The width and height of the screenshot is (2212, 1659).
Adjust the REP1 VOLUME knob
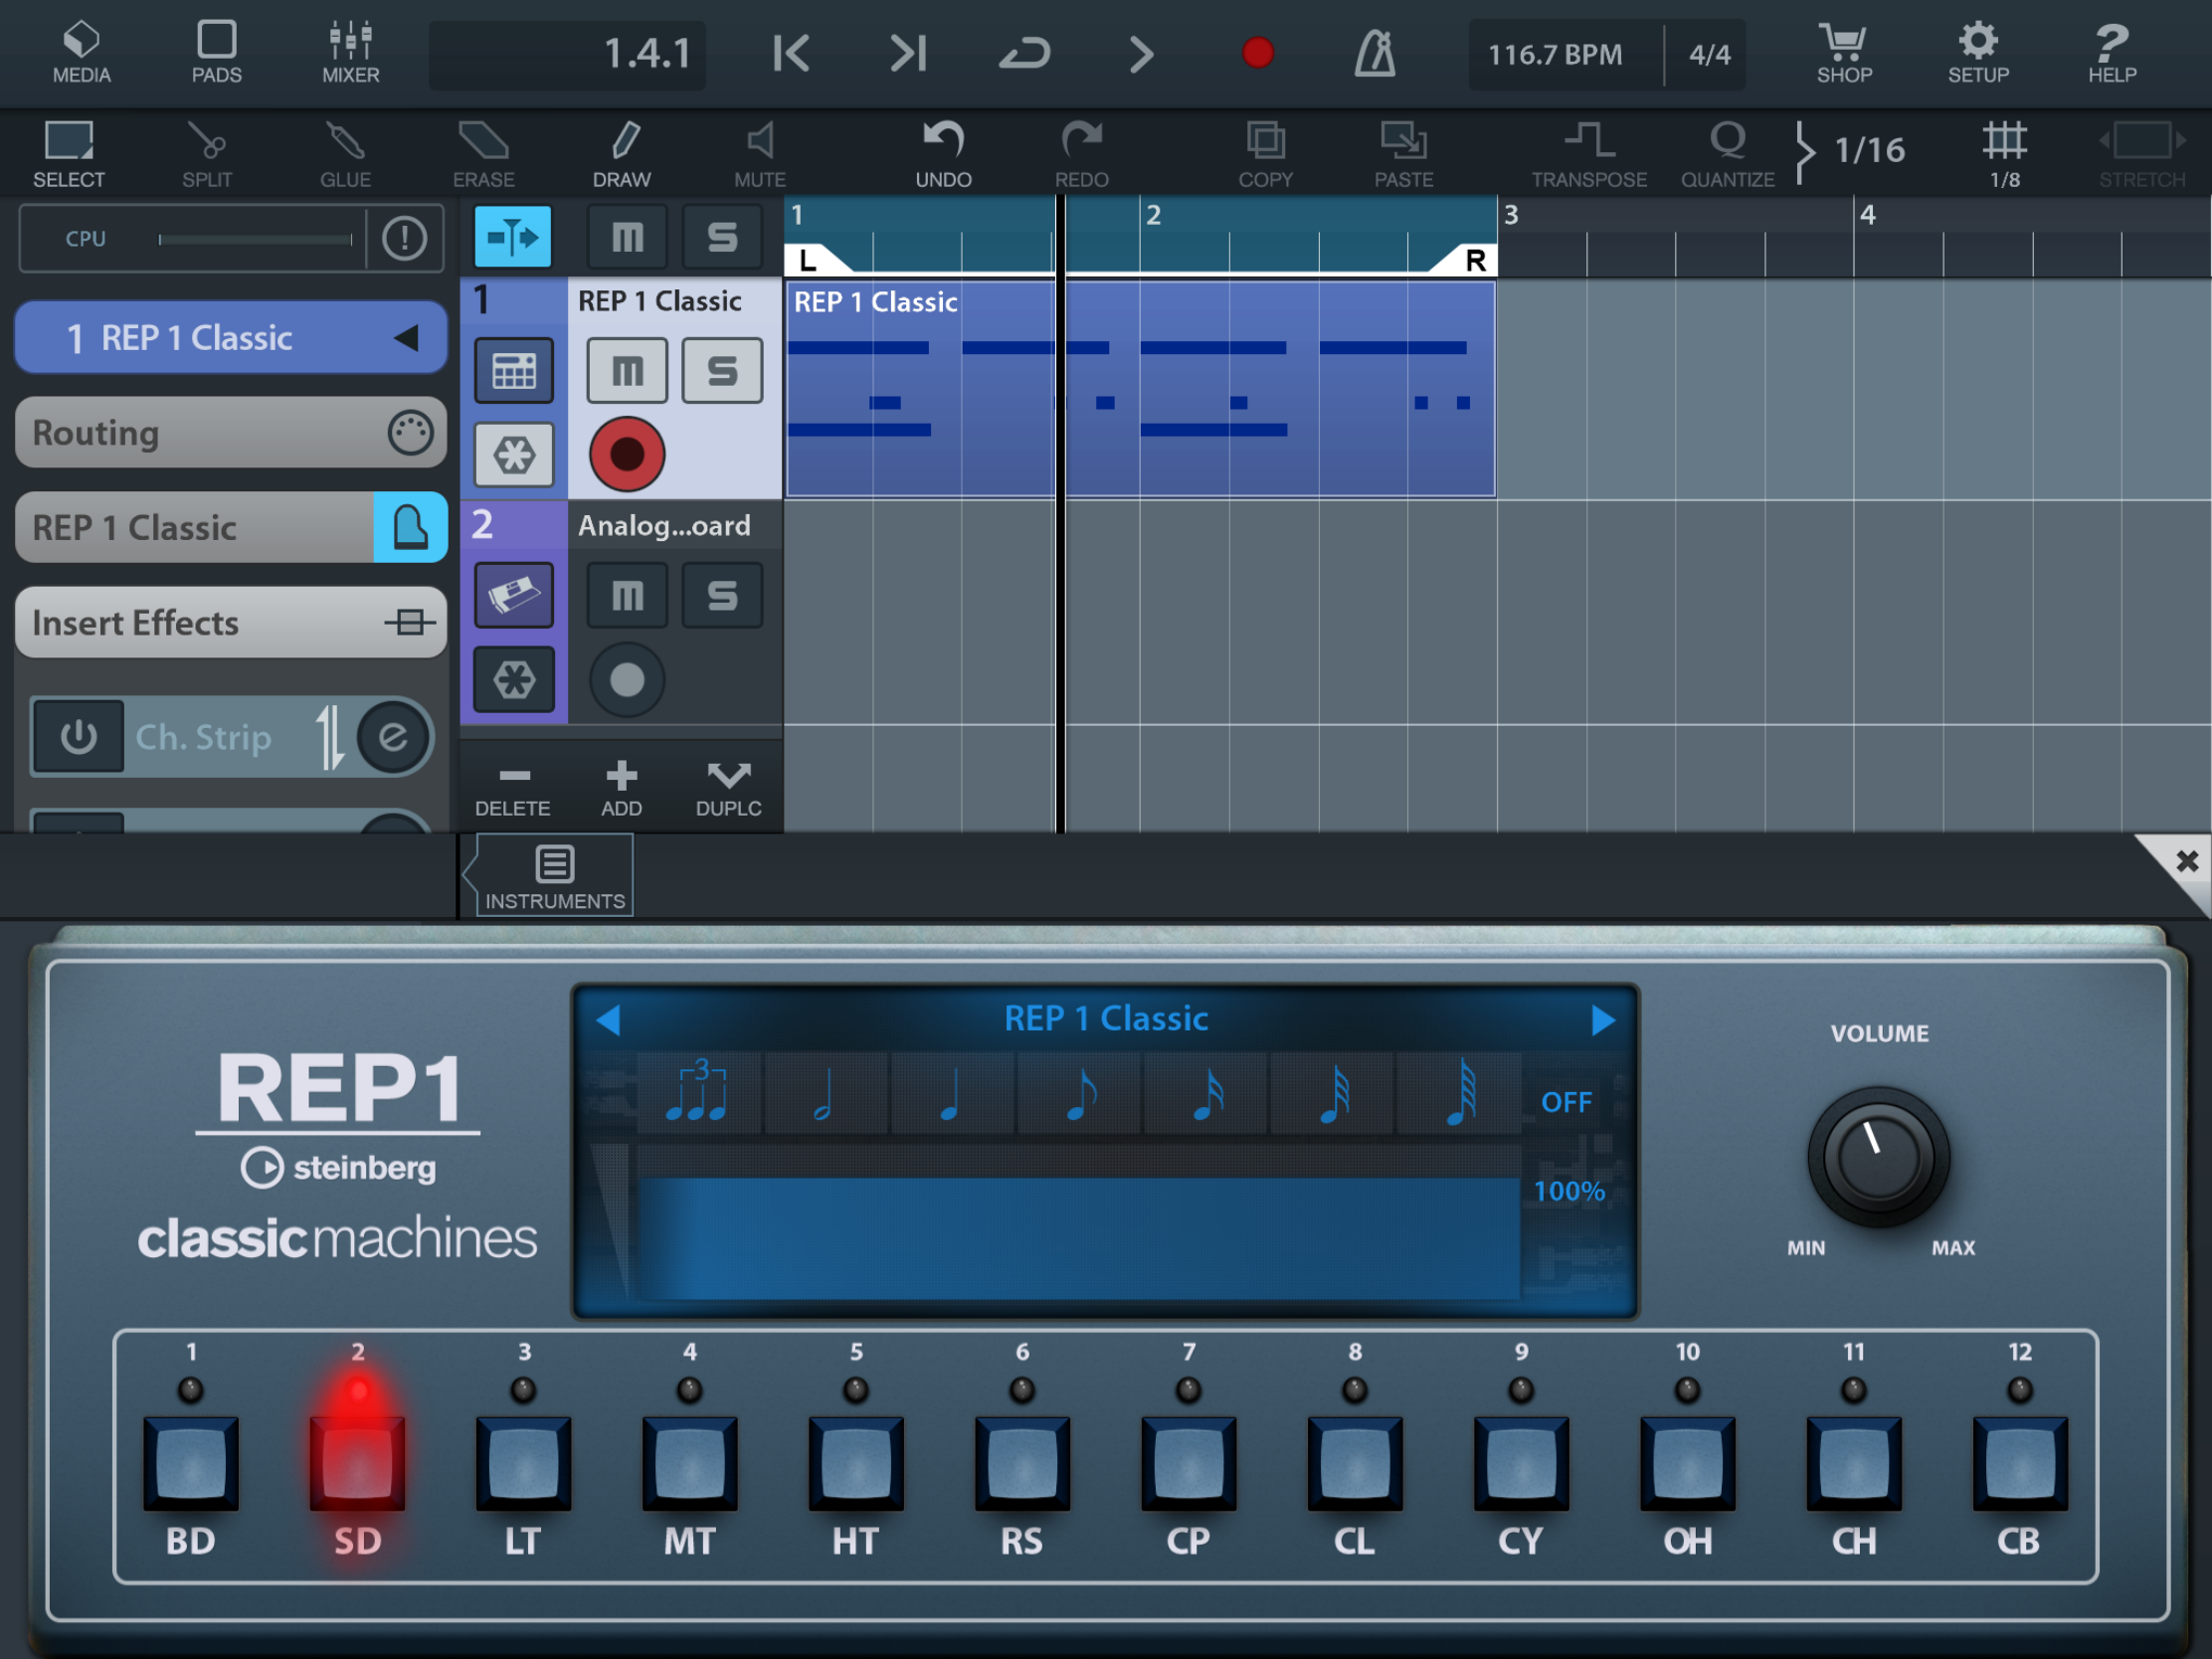[x=1878, y=1157]
